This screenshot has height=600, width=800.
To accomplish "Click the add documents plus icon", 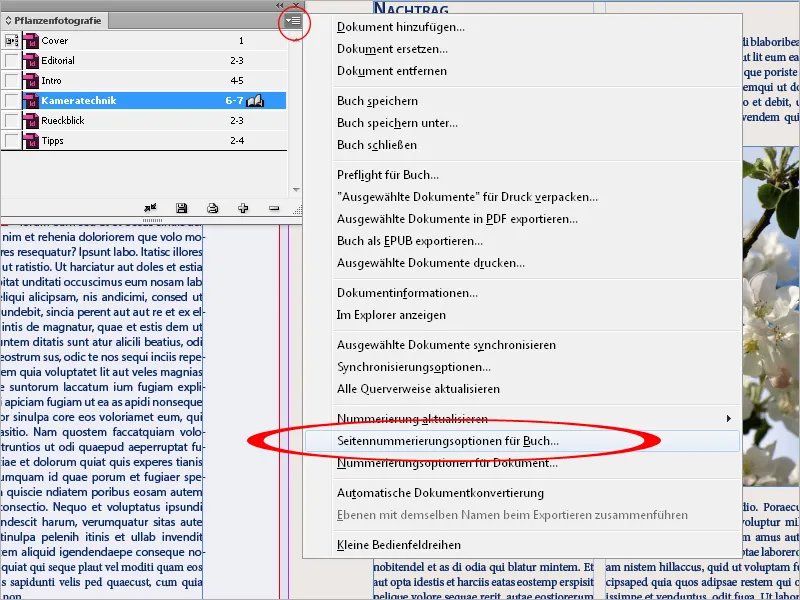I will pyautogui.click(x=243, y=208).
